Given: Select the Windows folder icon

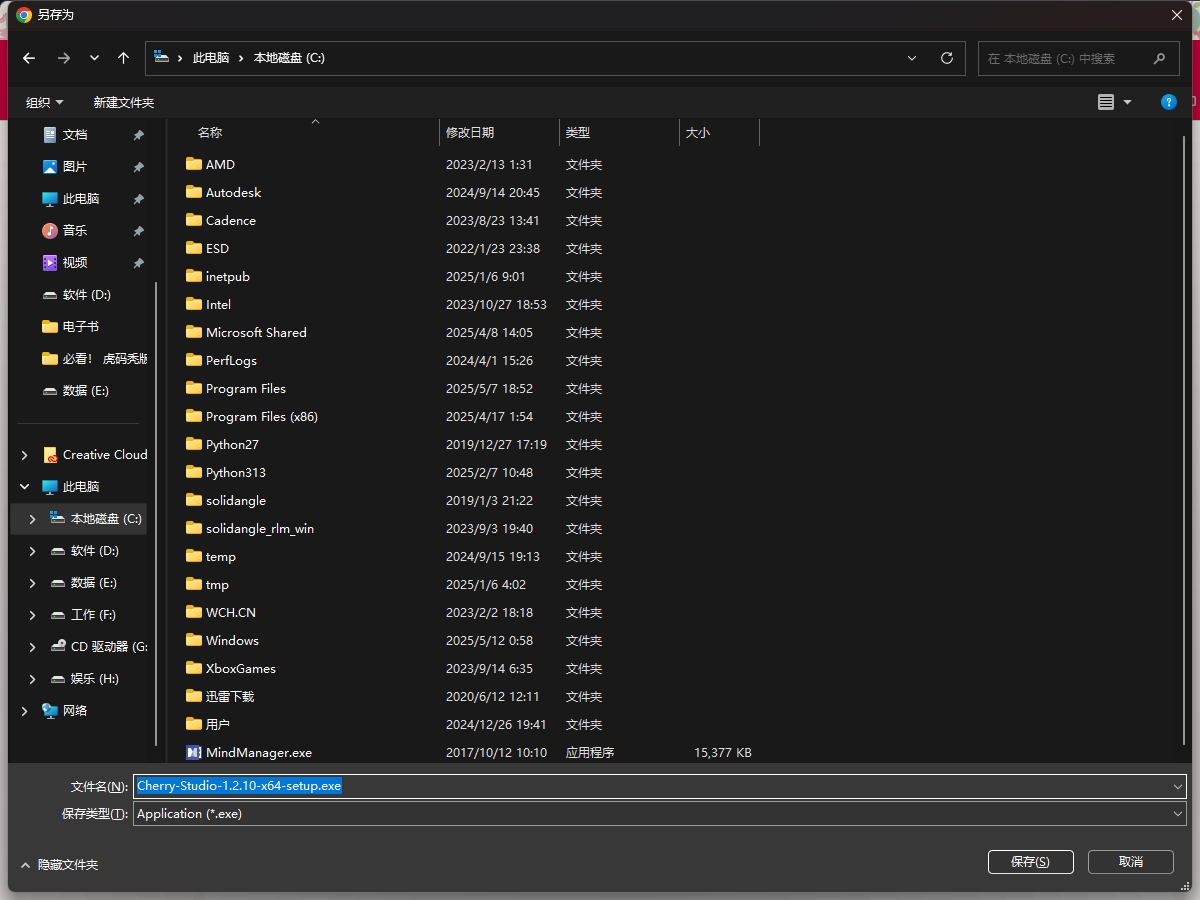Looking at the screenshot, I should [194, 640].
